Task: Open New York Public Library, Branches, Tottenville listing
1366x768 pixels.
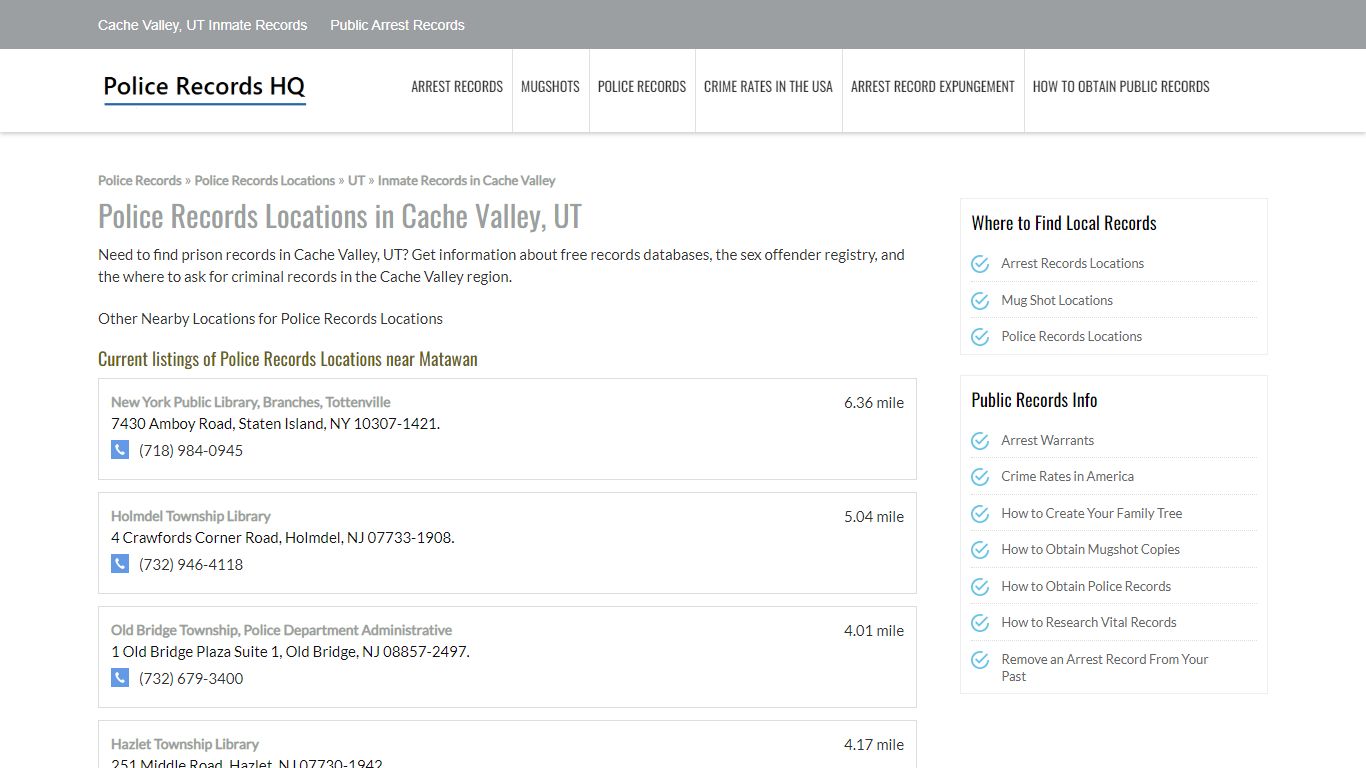Action: click(x=250, y=402)
